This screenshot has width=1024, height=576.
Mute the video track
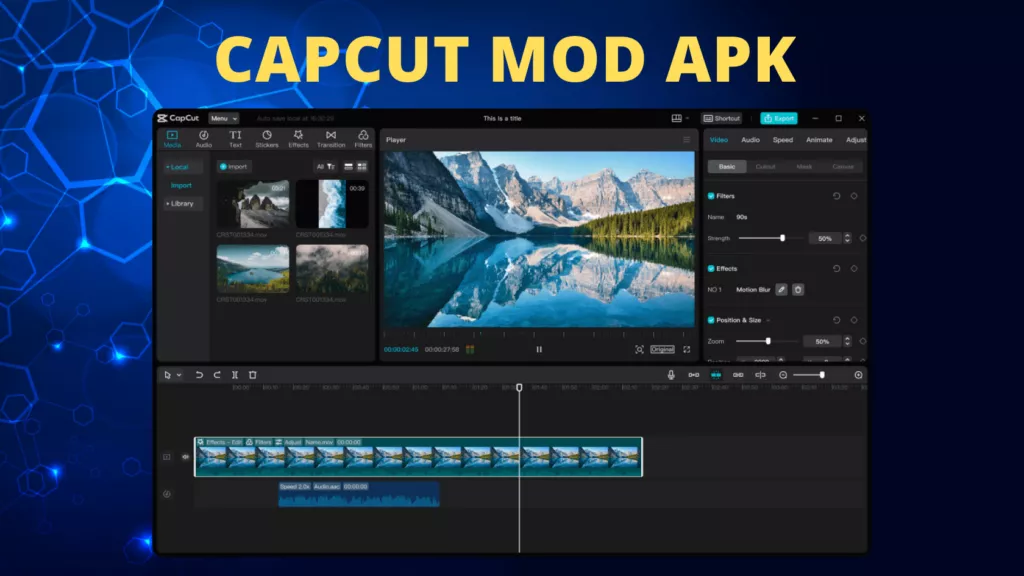coord(185,457)
